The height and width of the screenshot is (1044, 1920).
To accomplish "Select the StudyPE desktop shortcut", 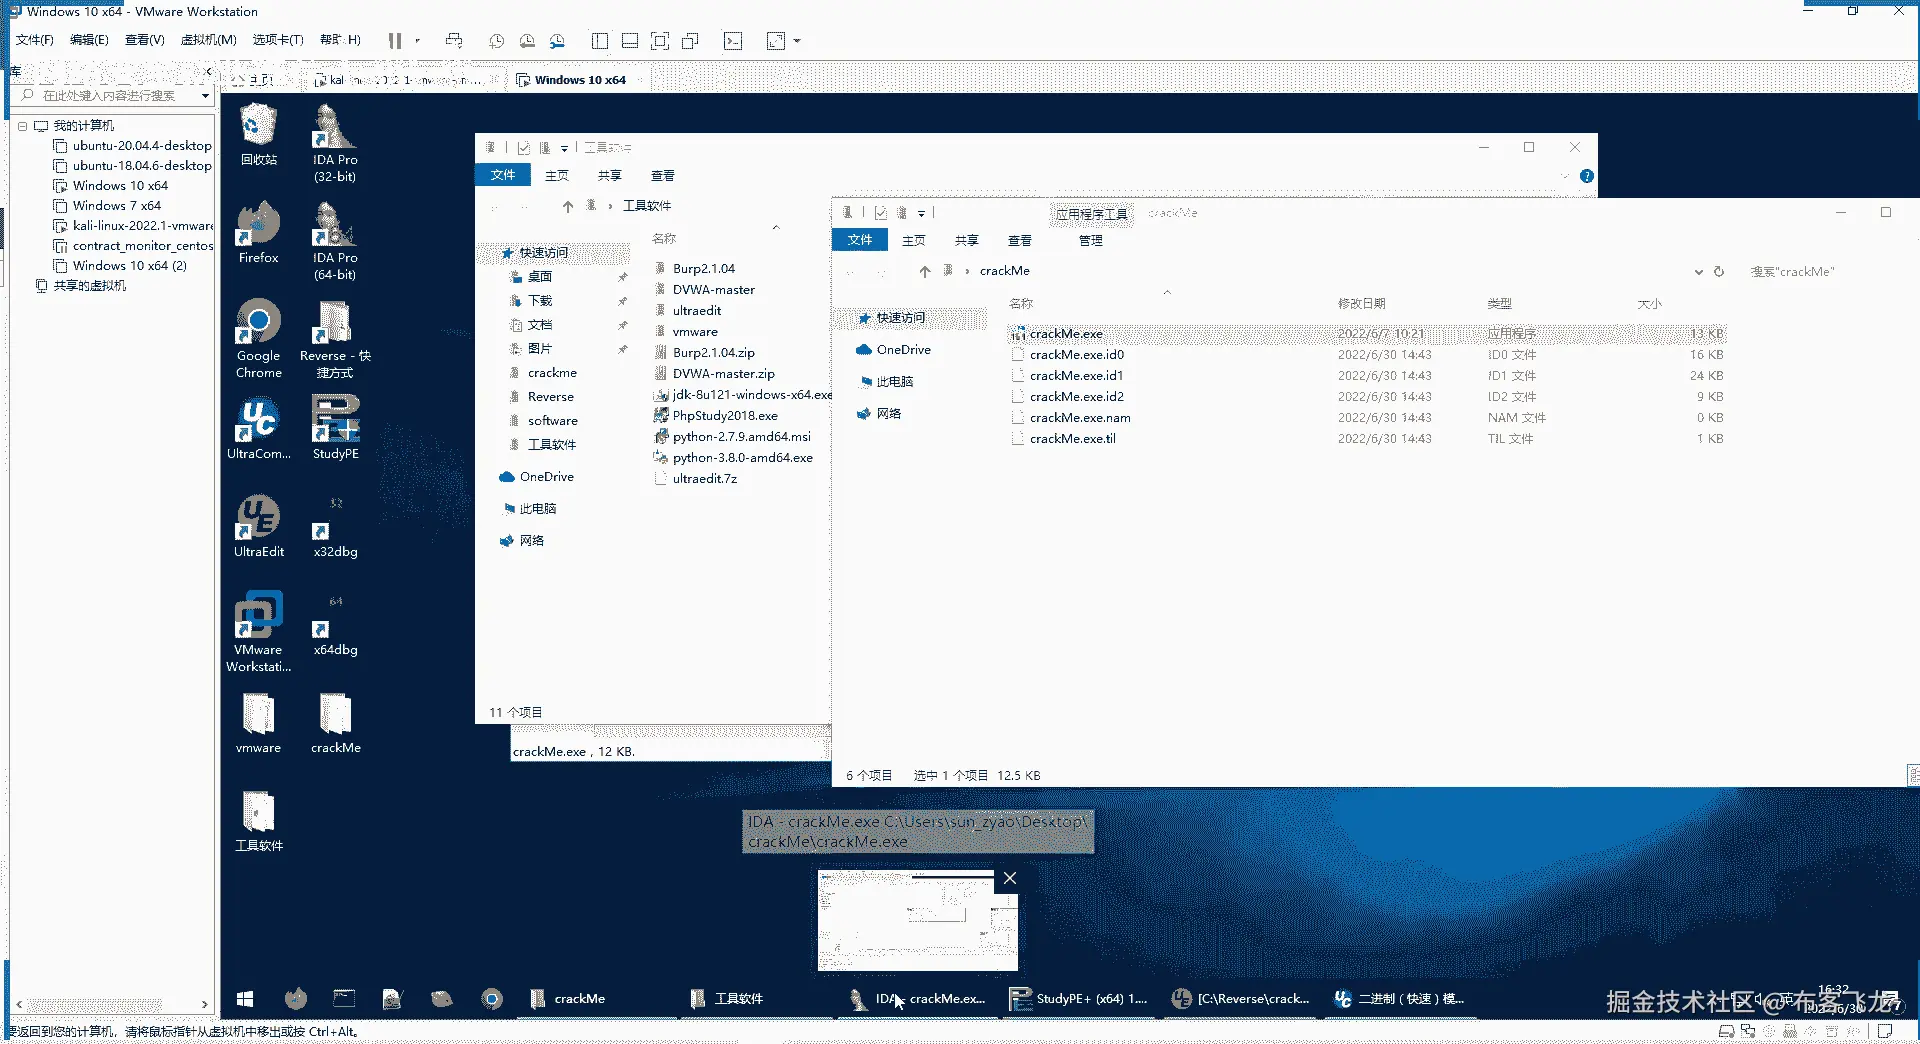I will click(335, 428).
